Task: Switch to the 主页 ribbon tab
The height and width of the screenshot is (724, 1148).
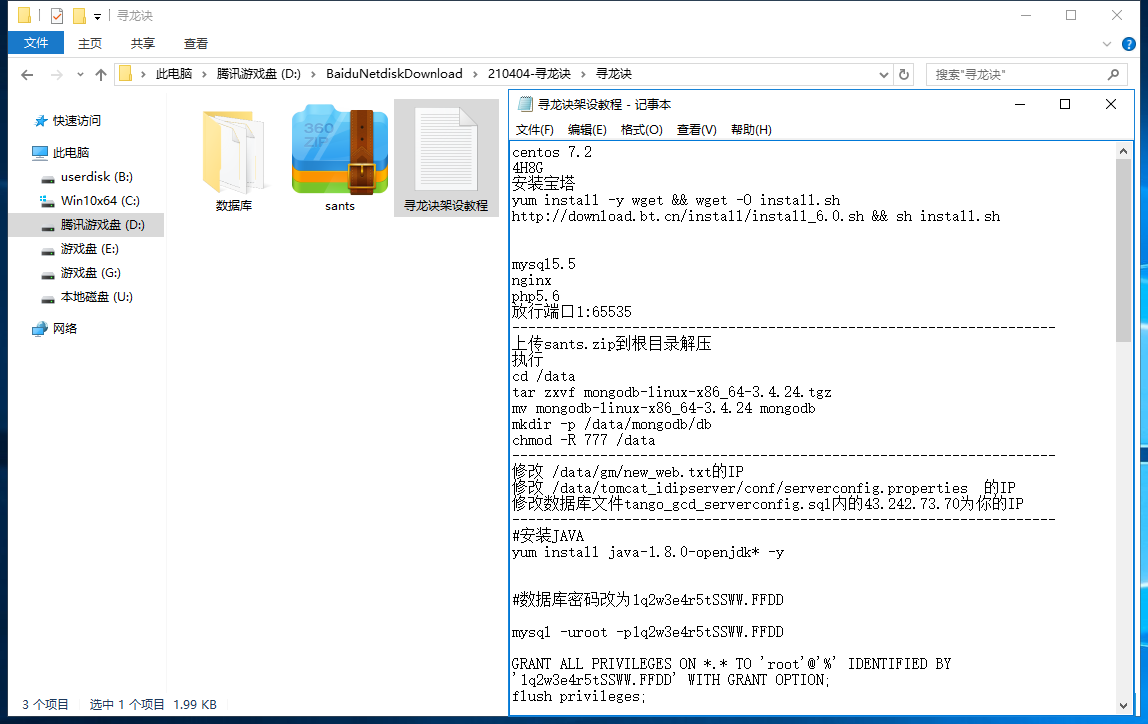Action: tap(90, 44)
